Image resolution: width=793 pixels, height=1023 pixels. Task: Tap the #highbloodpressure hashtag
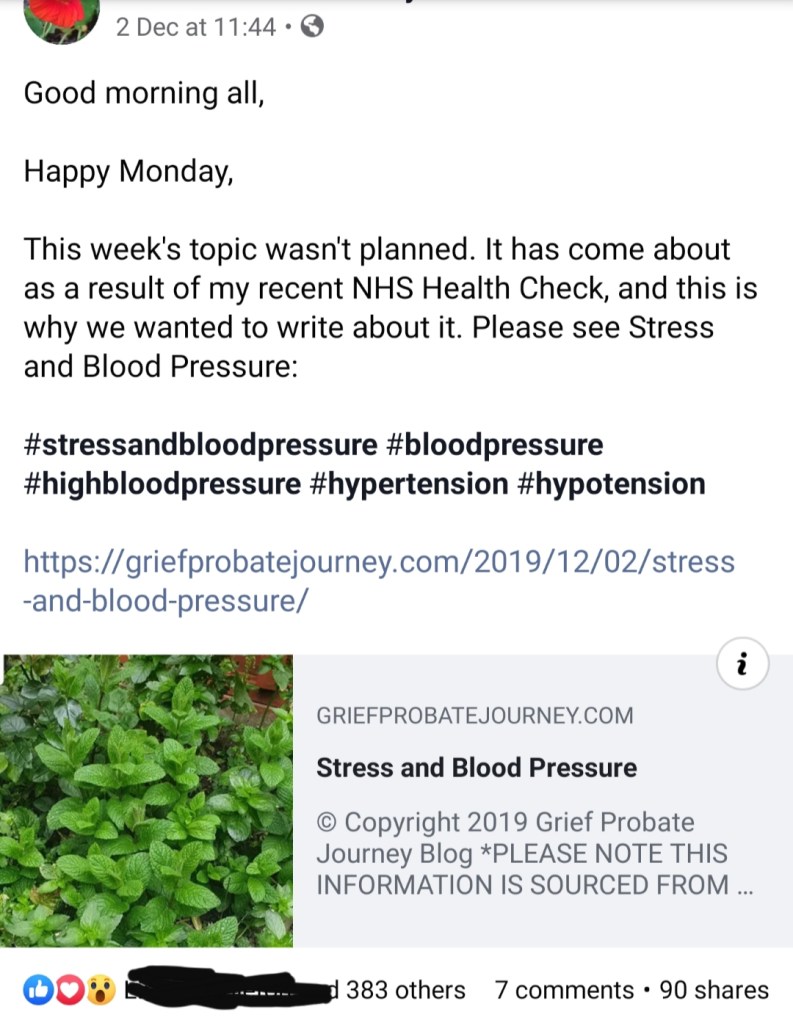pos(162,484)
